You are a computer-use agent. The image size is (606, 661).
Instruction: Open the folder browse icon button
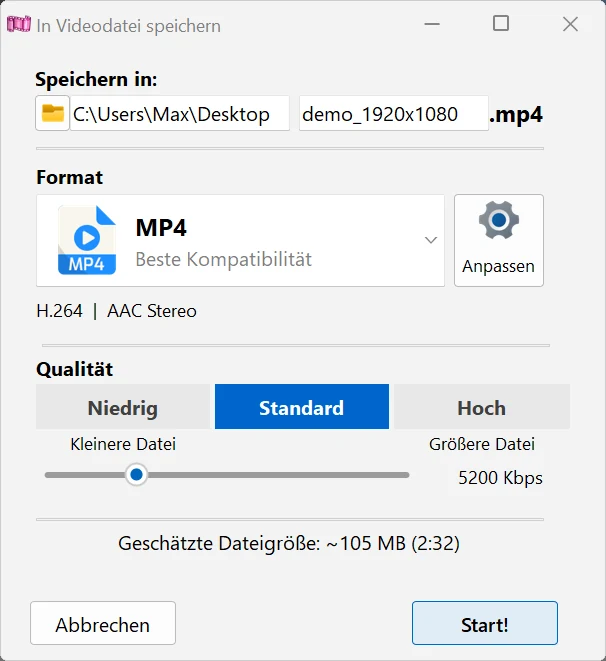coord(52,113)
